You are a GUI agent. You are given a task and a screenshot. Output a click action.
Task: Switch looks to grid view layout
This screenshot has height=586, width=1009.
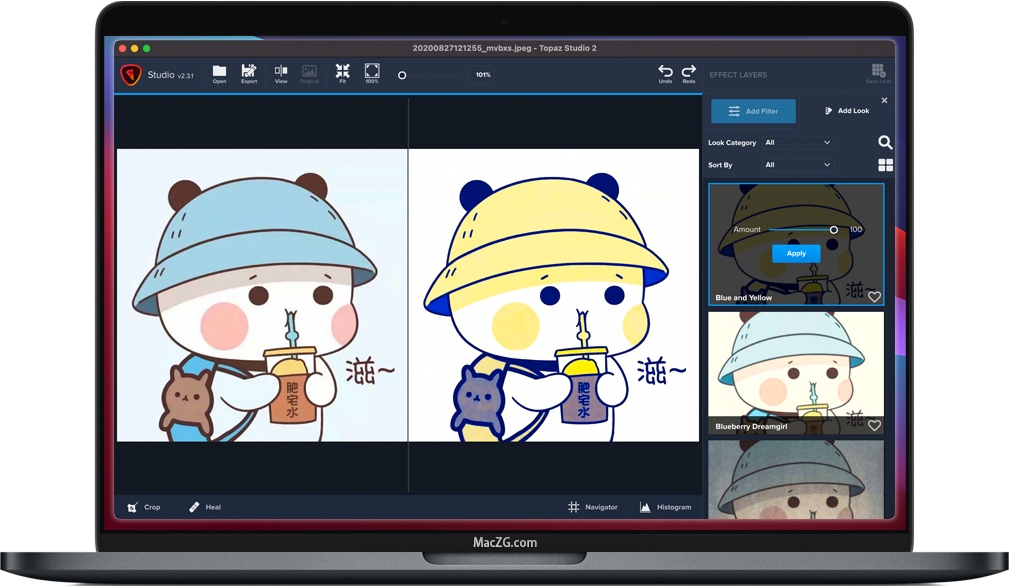pyautogui.click(x=885, y=165)
